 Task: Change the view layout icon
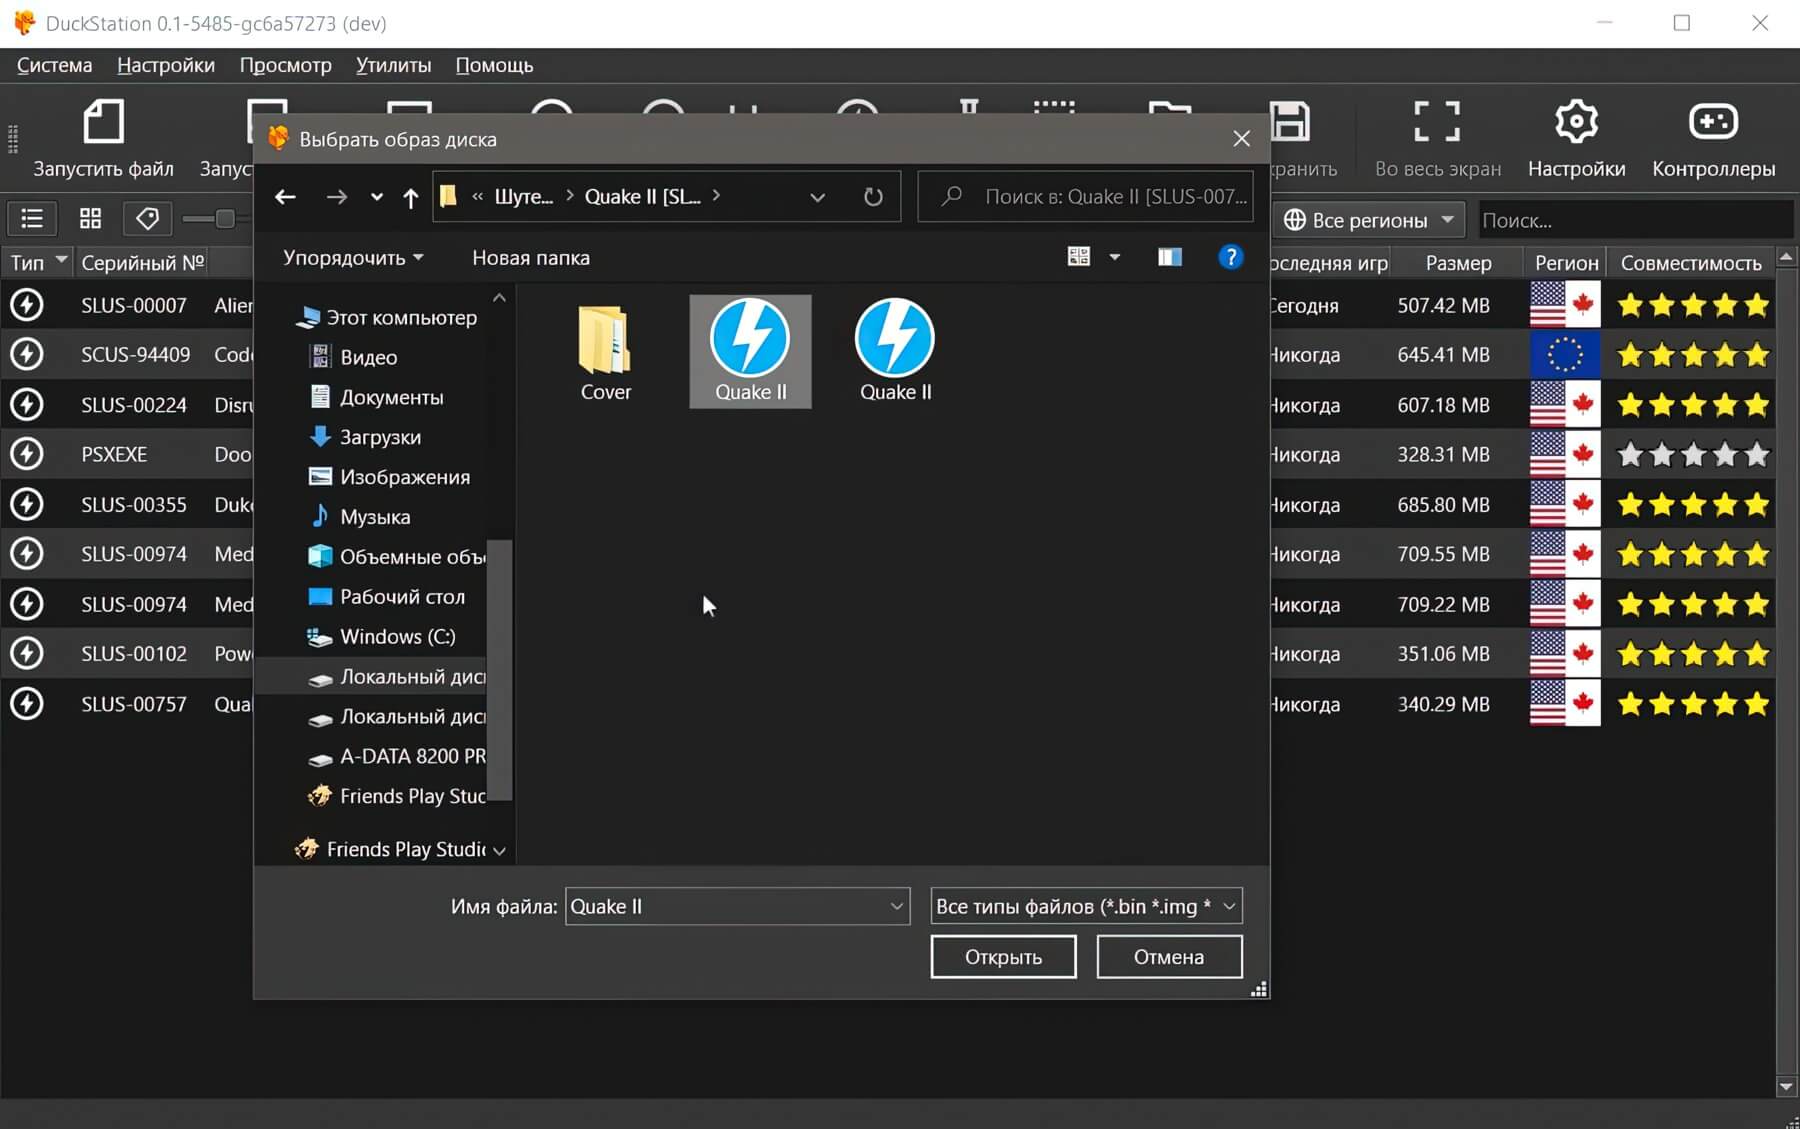pyautogui.click(x=1079, y=257)
